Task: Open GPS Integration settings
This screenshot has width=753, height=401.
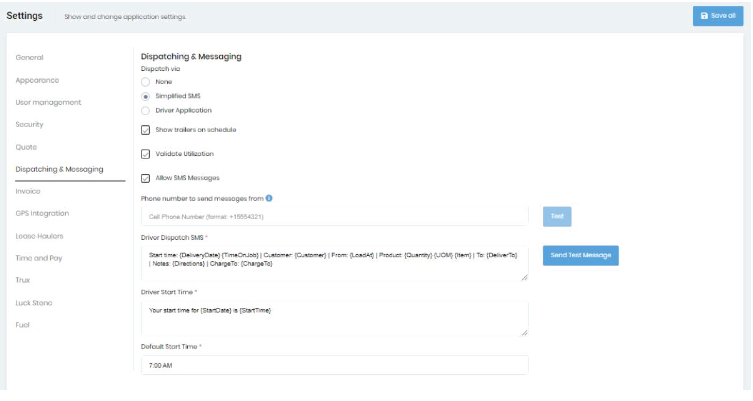Action: click(x=42, y=213)
